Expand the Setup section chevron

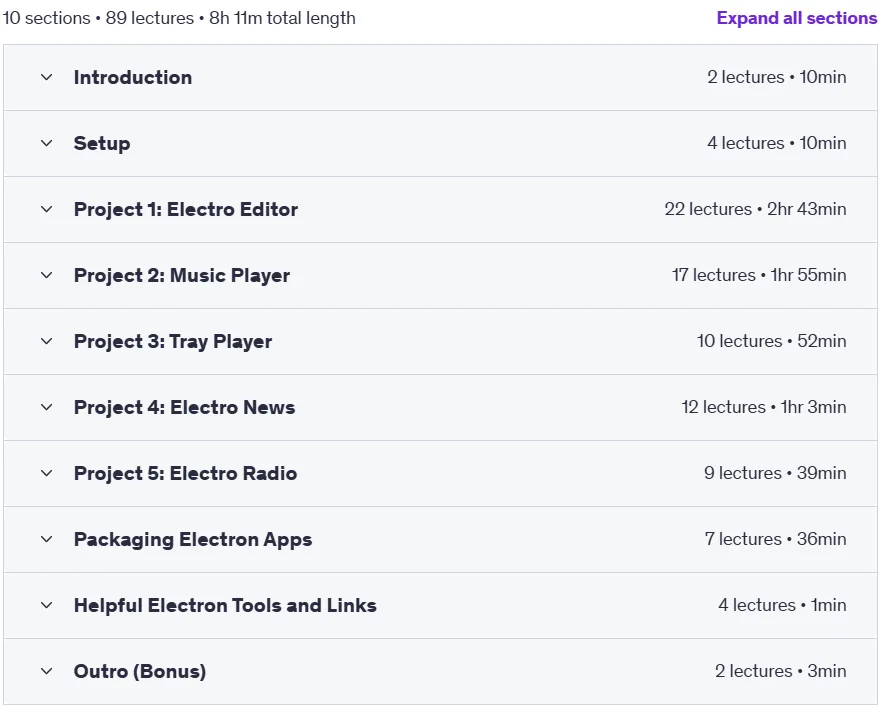47,144
